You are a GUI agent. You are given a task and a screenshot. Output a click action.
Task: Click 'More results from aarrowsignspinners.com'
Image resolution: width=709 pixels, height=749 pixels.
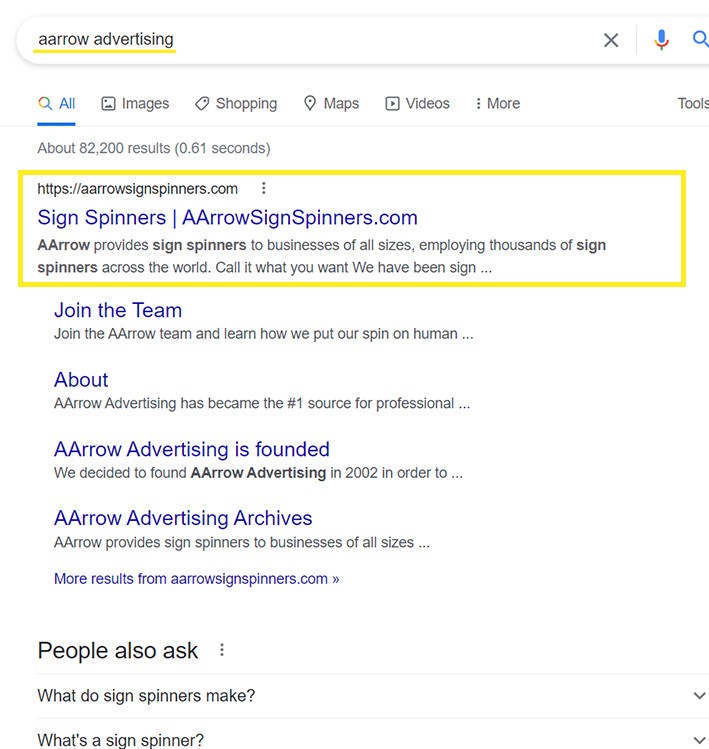(196, 579)
